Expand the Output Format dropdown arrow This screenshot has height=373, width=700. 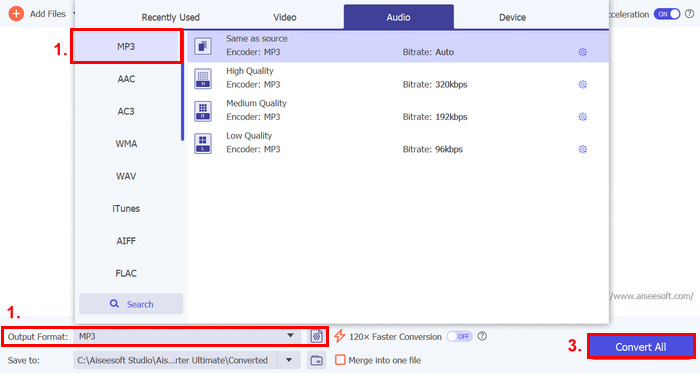click(x=290, y=336)
